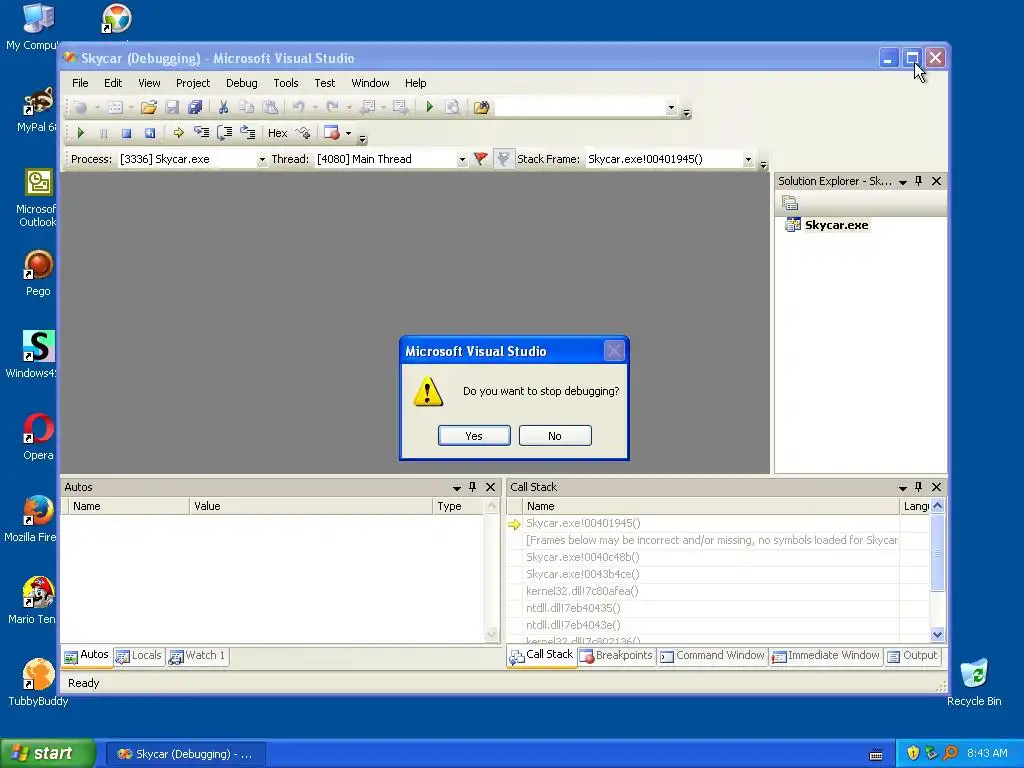Open the File menu
Viewport: 1024px width, 768px height.
click(x=80, y=83)
